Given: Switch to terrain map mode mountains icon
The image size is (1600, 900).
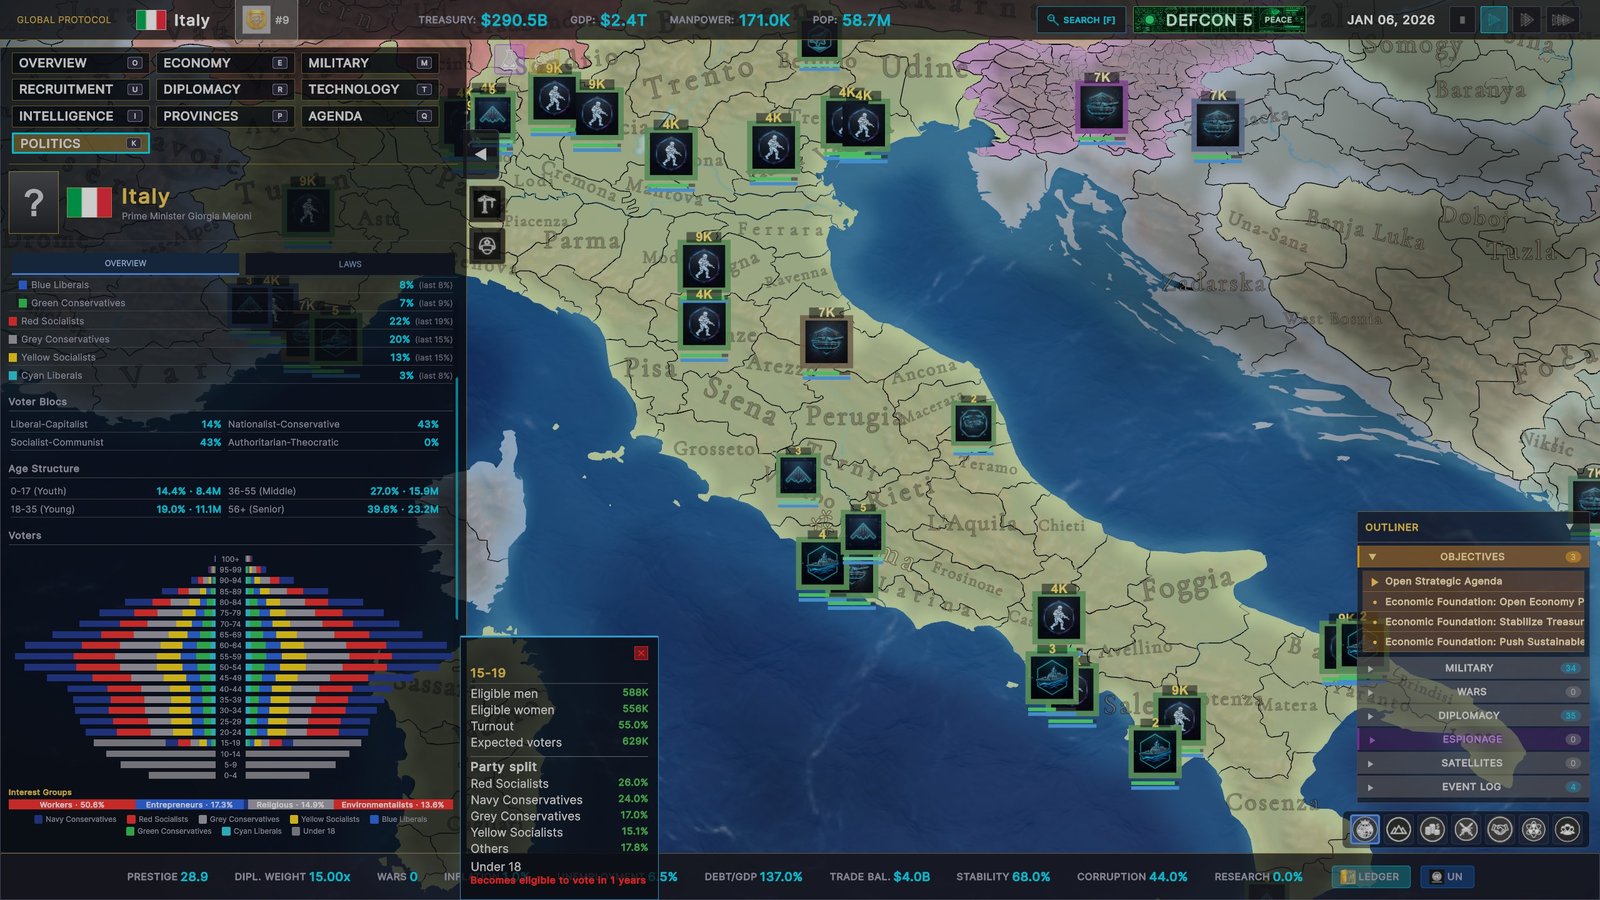Looking at the screenshot, I should click(1399, 829).
